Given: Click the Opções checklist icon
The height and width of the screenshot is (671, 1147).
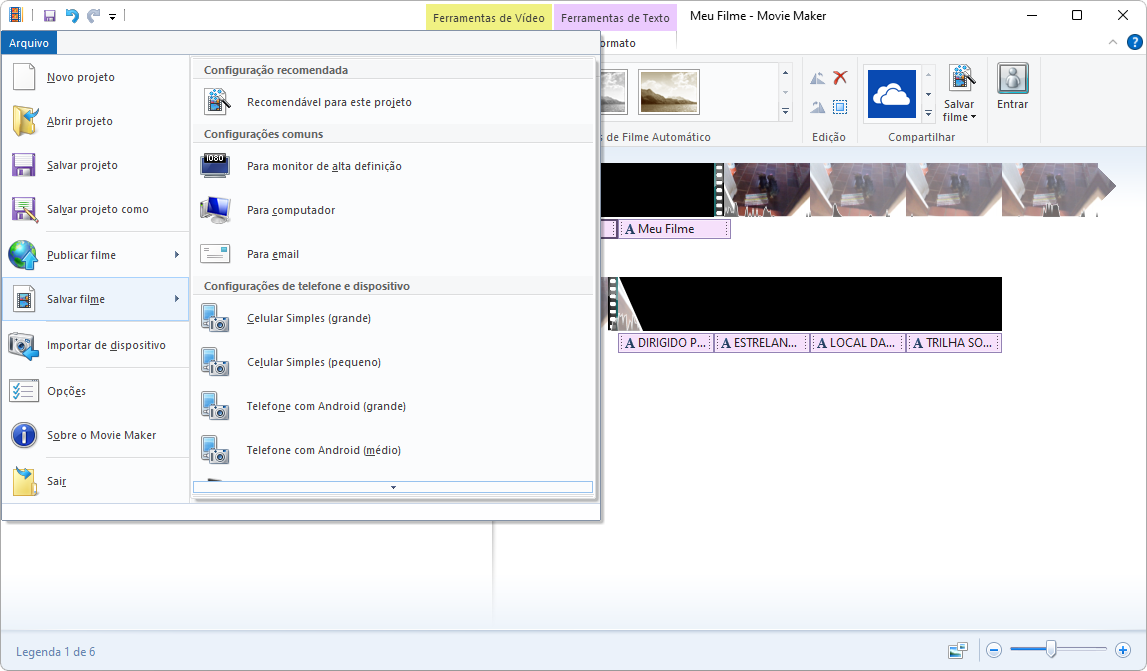Looking at the screenshot, I should pyautogui.click(x=23, y=391).
